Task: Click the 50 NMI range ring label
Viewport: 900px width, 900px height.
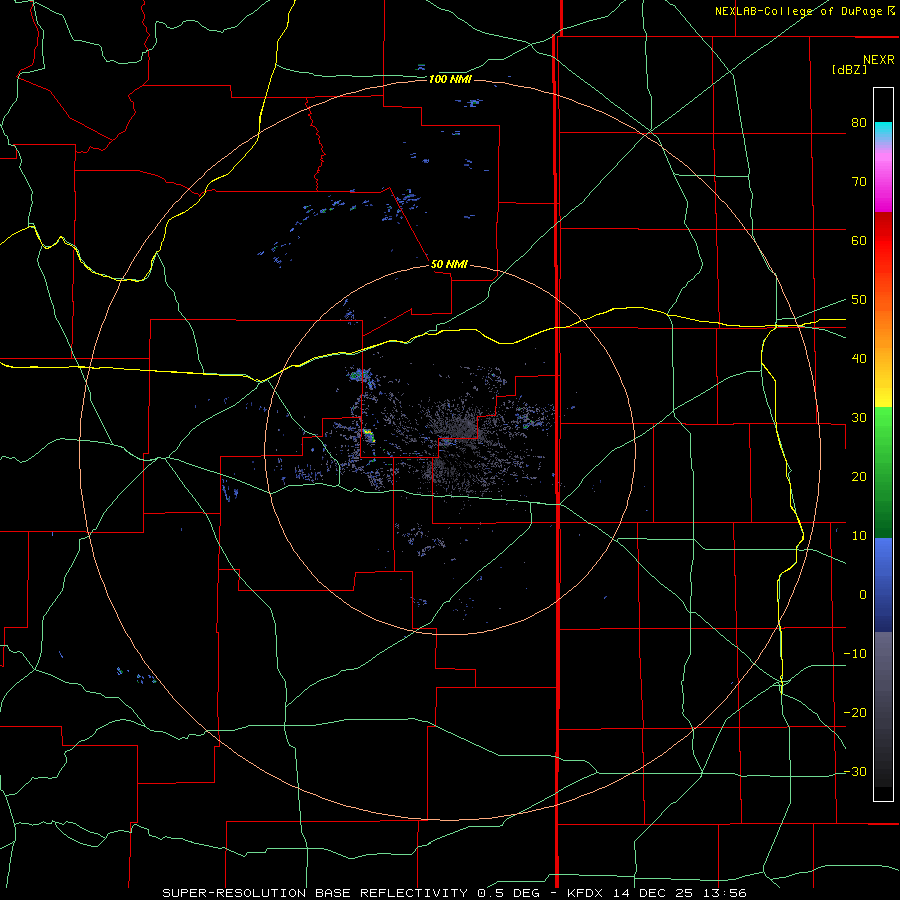Action: (x=449, y=264)
